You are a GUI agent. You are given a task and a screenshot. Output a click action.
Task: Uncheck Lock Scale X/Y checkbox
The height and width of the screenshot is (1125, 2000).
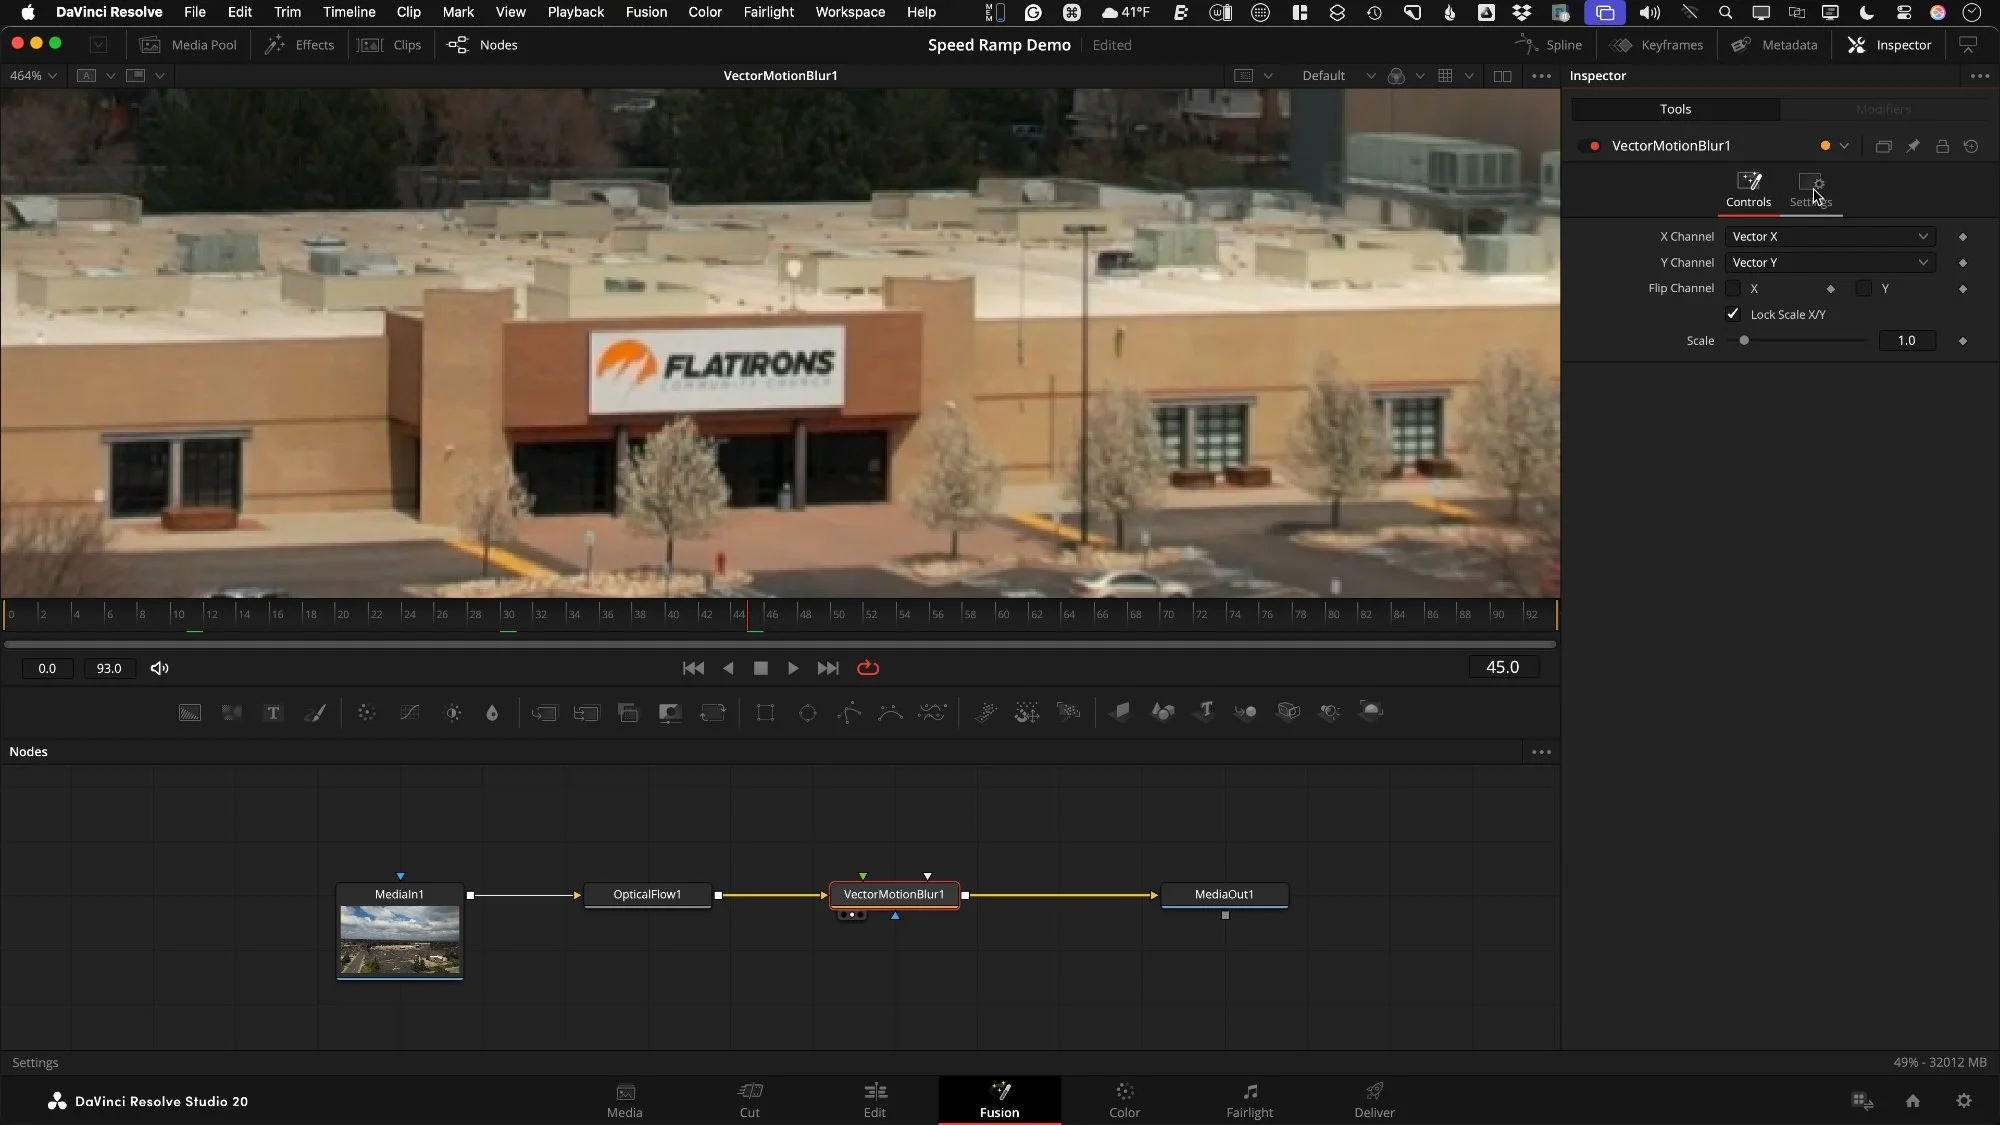tap(1733, 314)
